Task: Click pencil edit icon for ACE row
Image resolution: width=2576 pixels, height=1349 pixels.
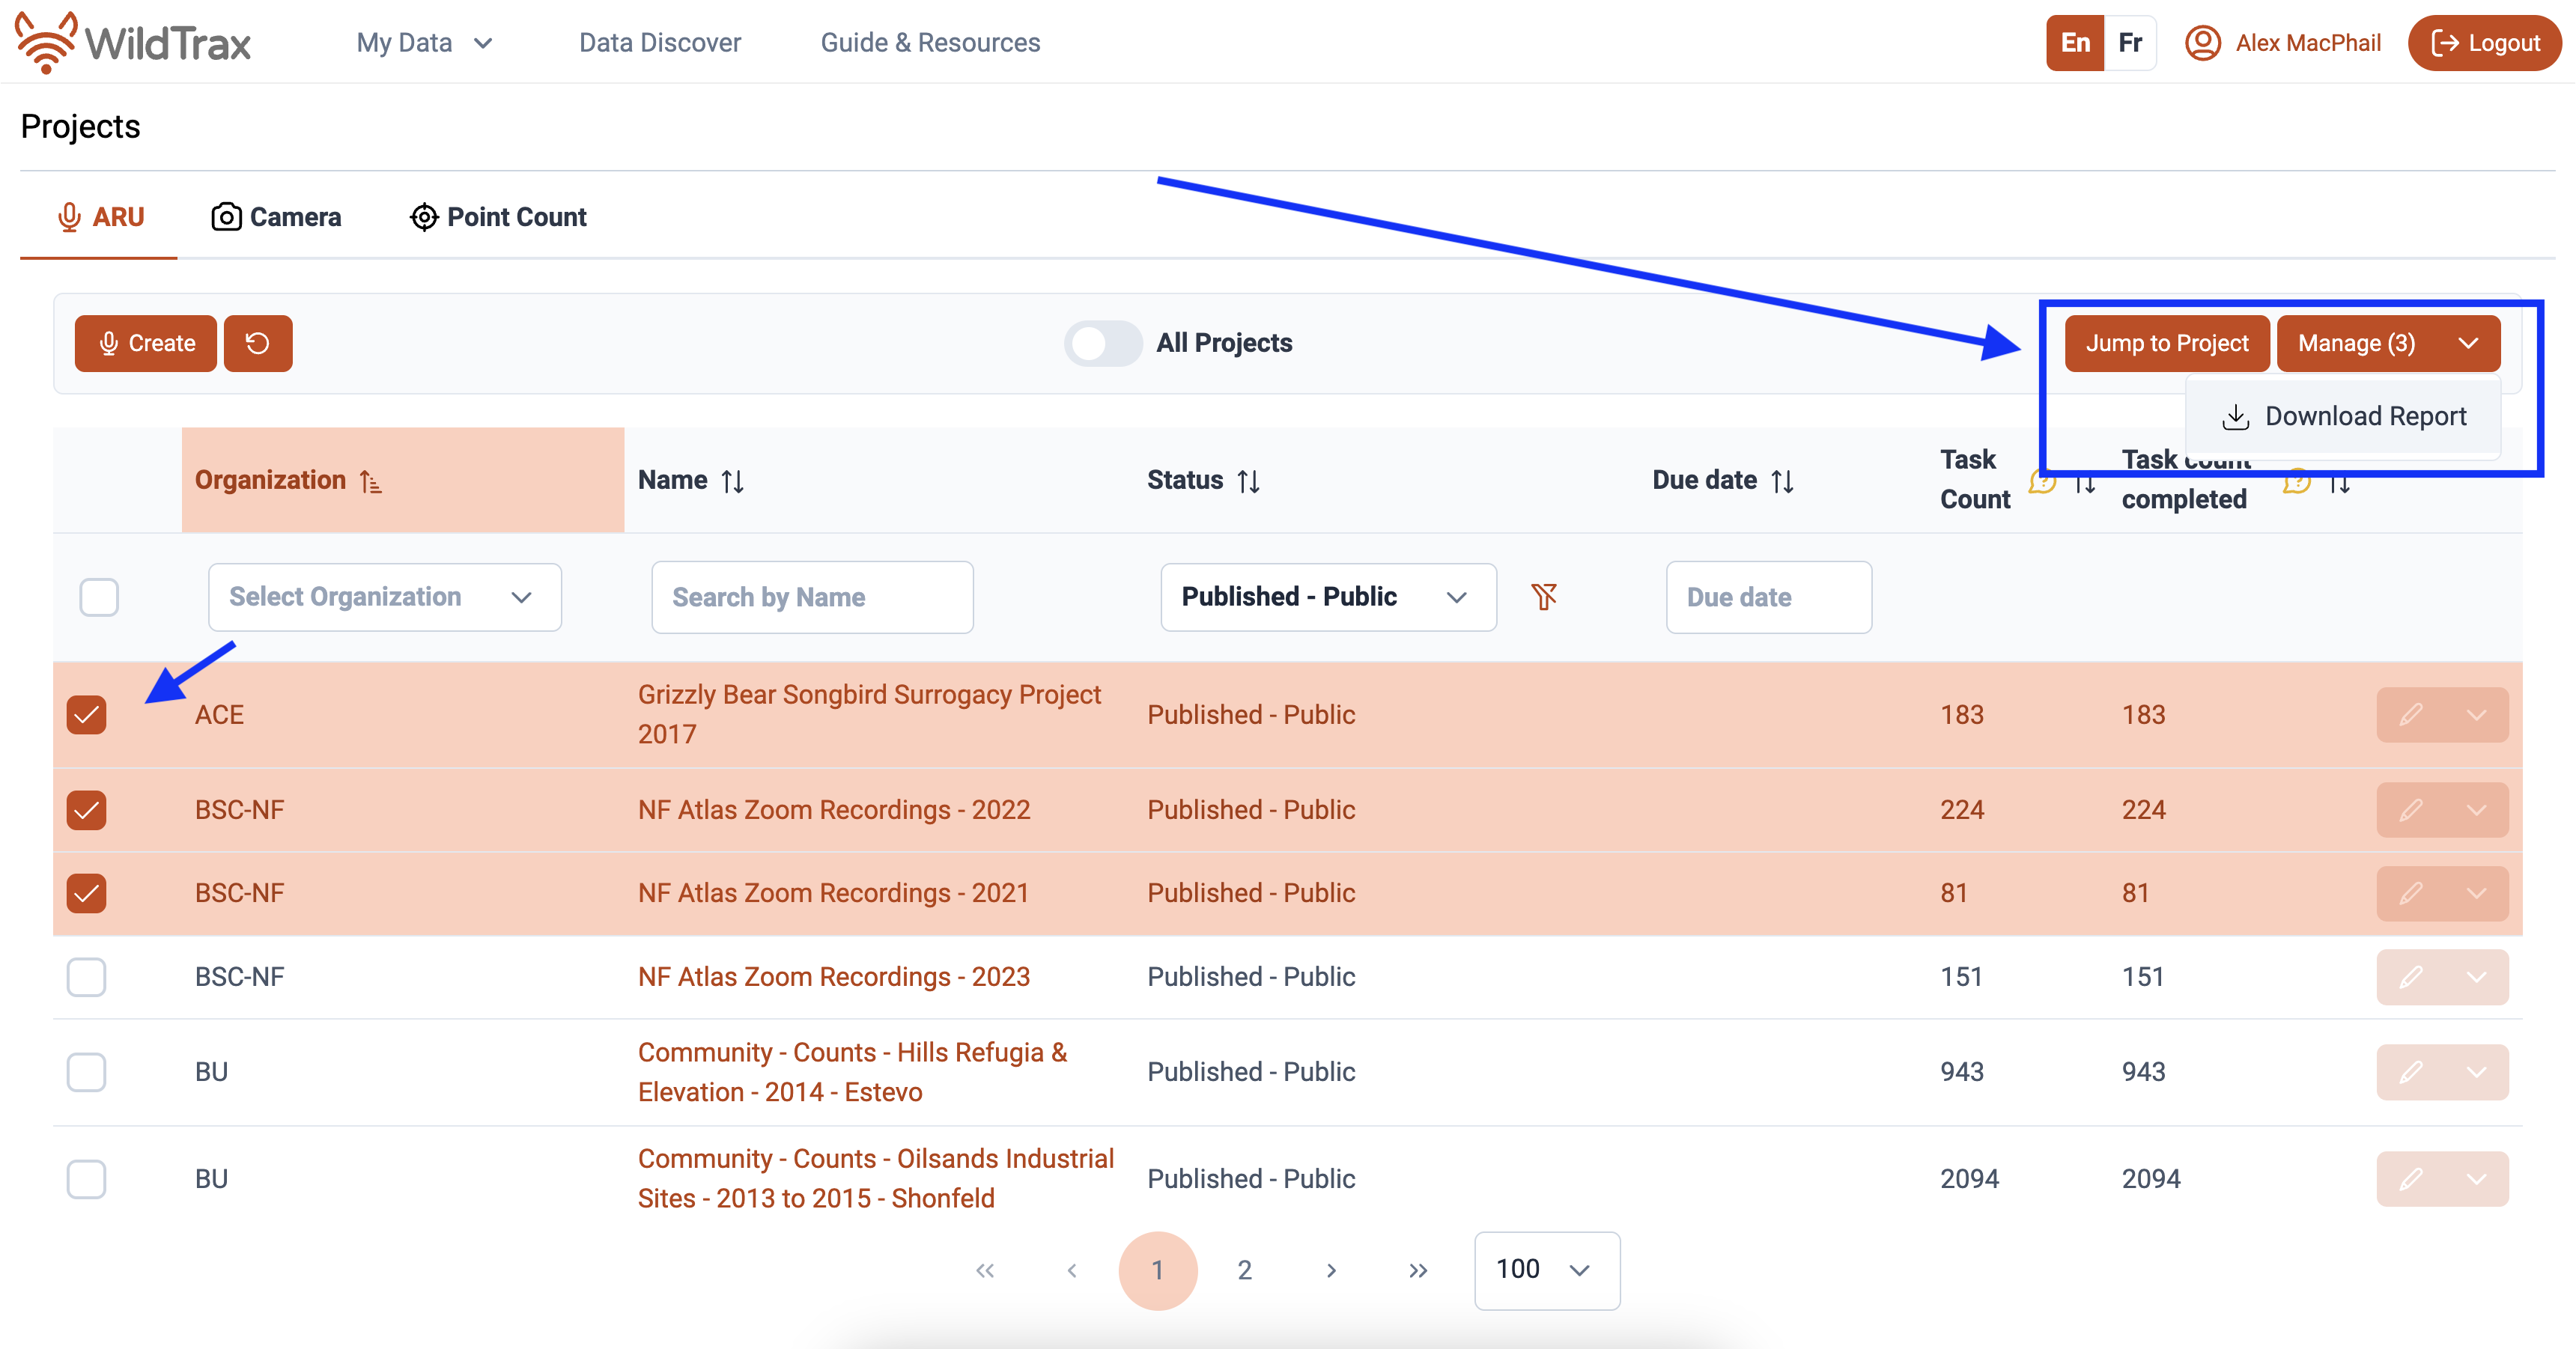Action: pyautogui.click(x=2410, y=714)
